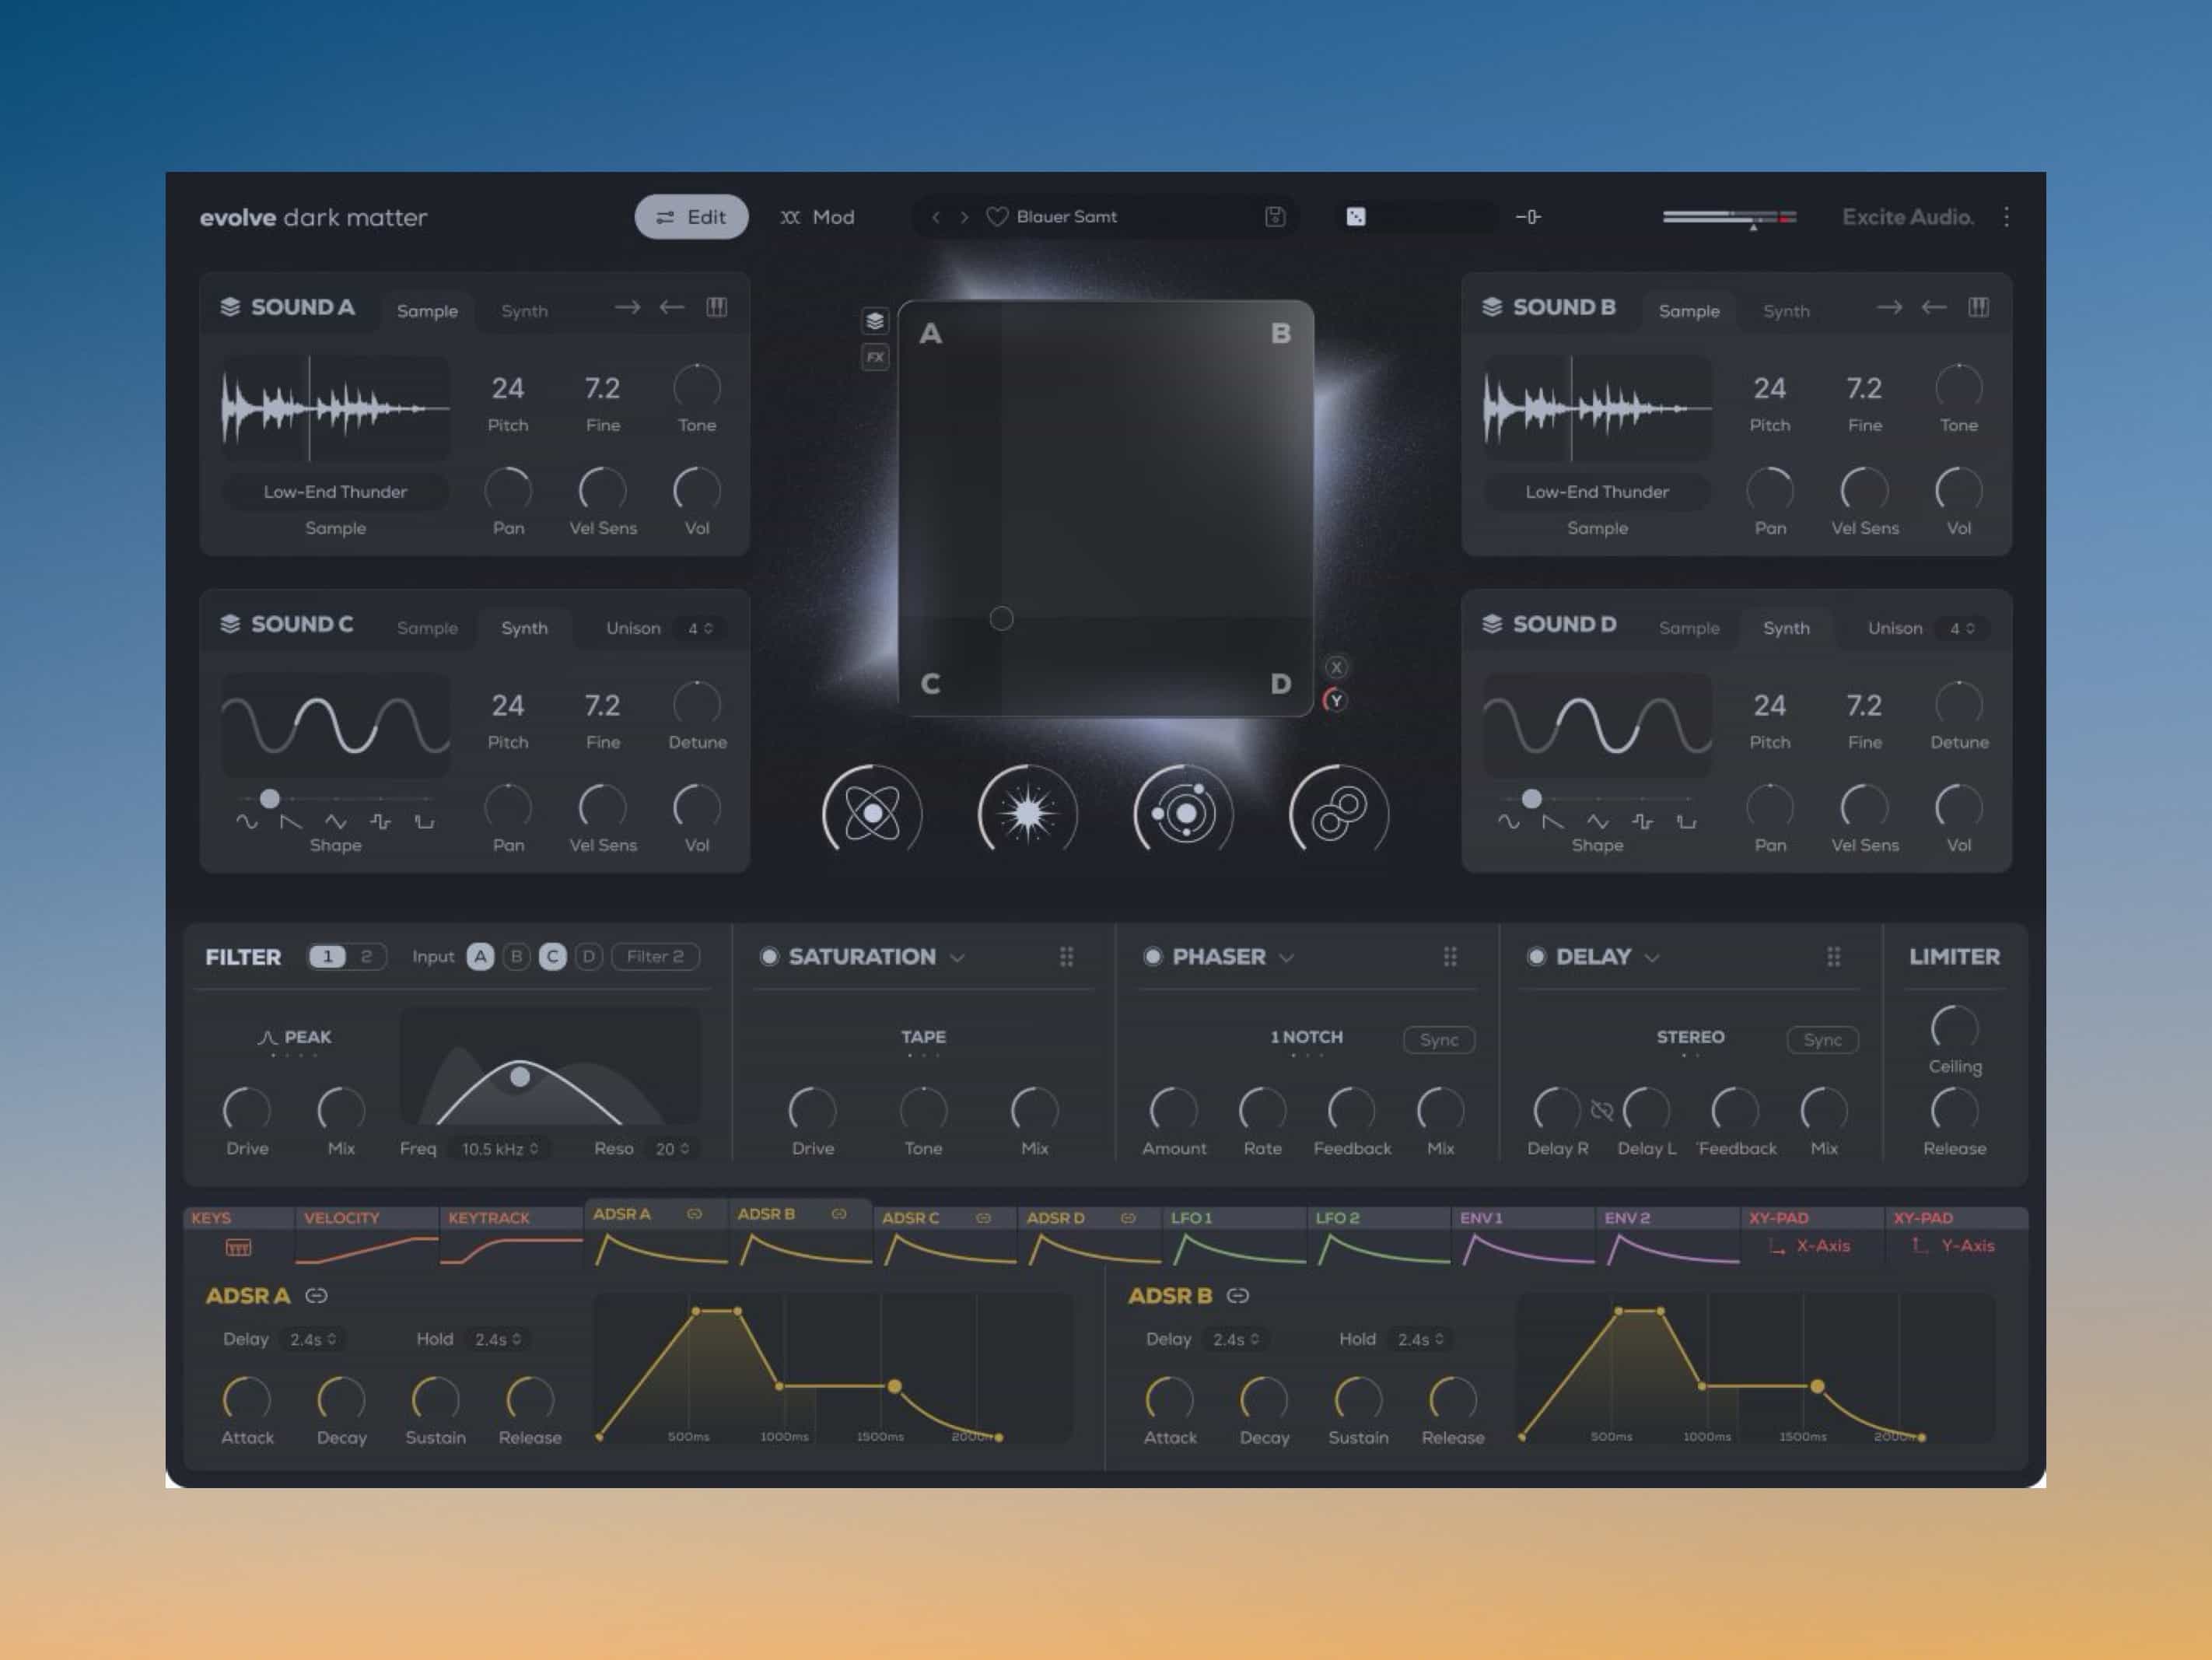Viewport: 2212px width, 1660px height.
Task: Click the slider icon next to randomizer
Action: pos(1528,216)
